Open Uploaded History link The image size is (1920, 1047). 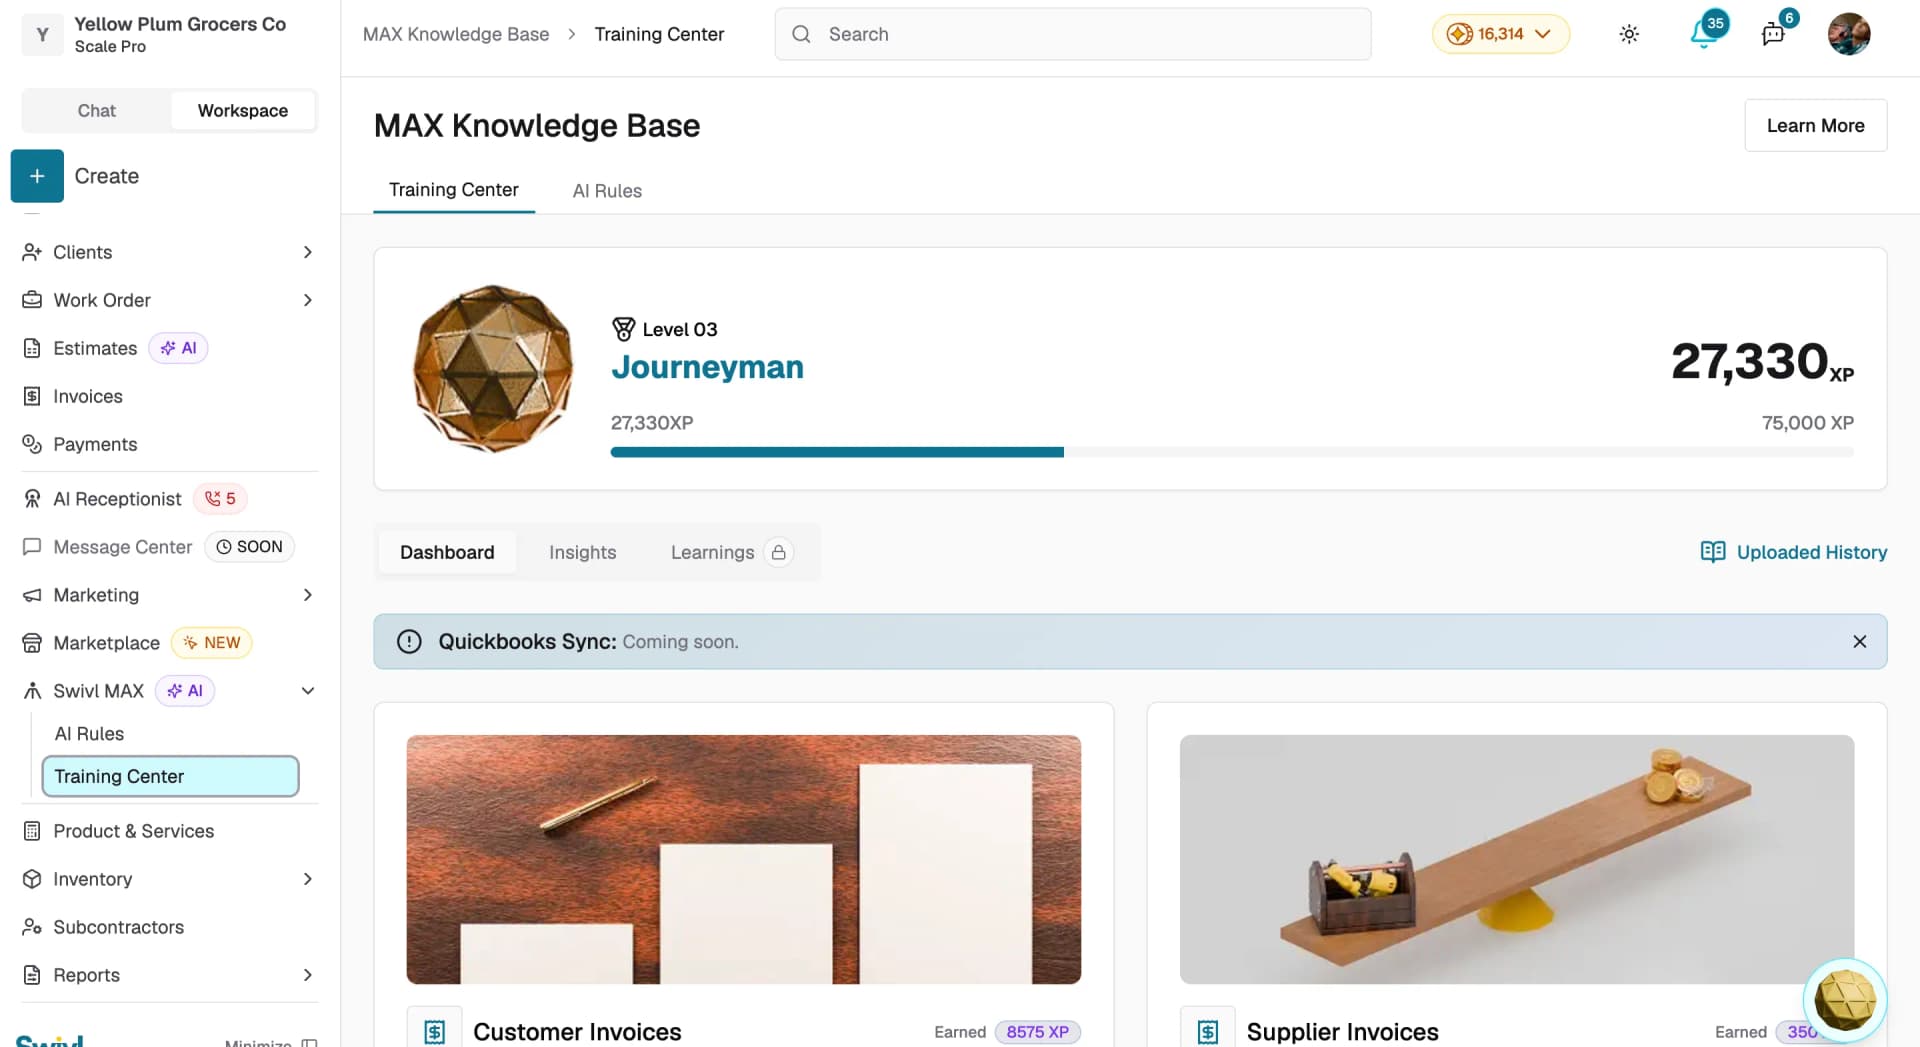point(1794,552)
